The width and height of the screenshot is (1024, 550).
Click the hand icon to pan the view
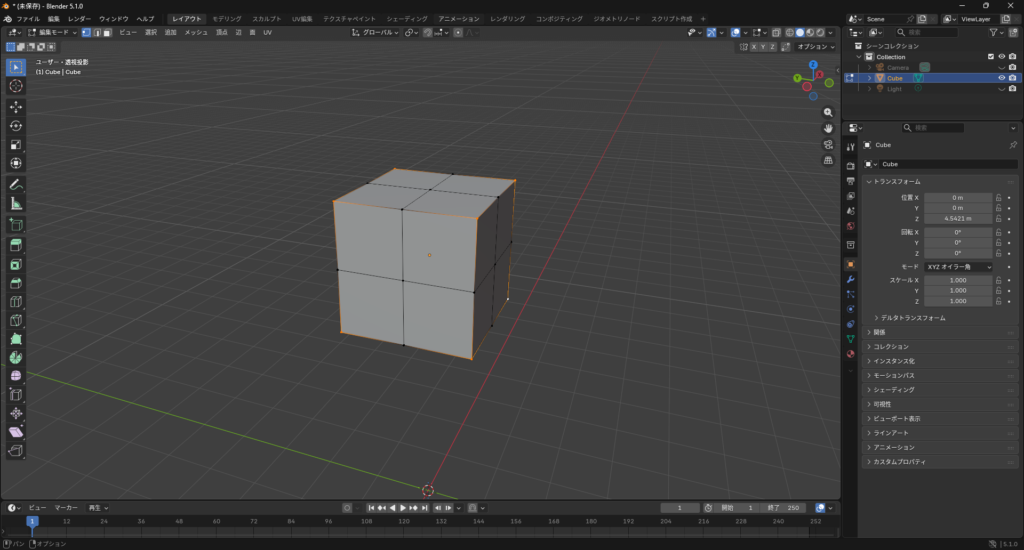tap(828, 128)
